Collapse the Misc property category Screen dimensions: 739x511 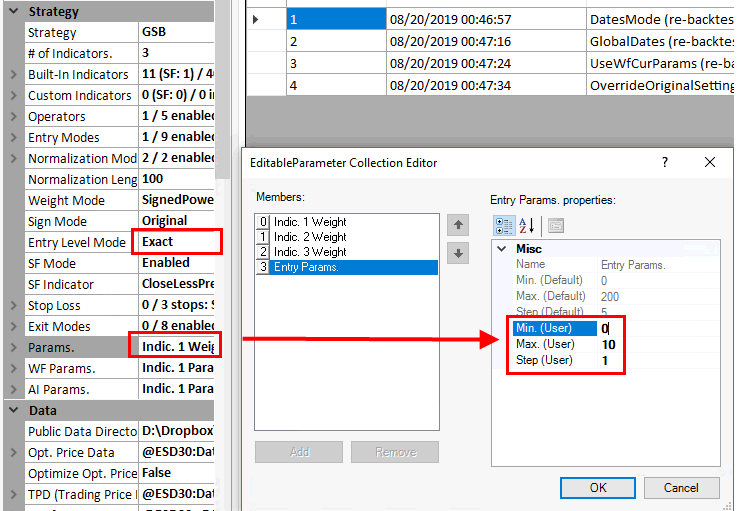(501, 248)
